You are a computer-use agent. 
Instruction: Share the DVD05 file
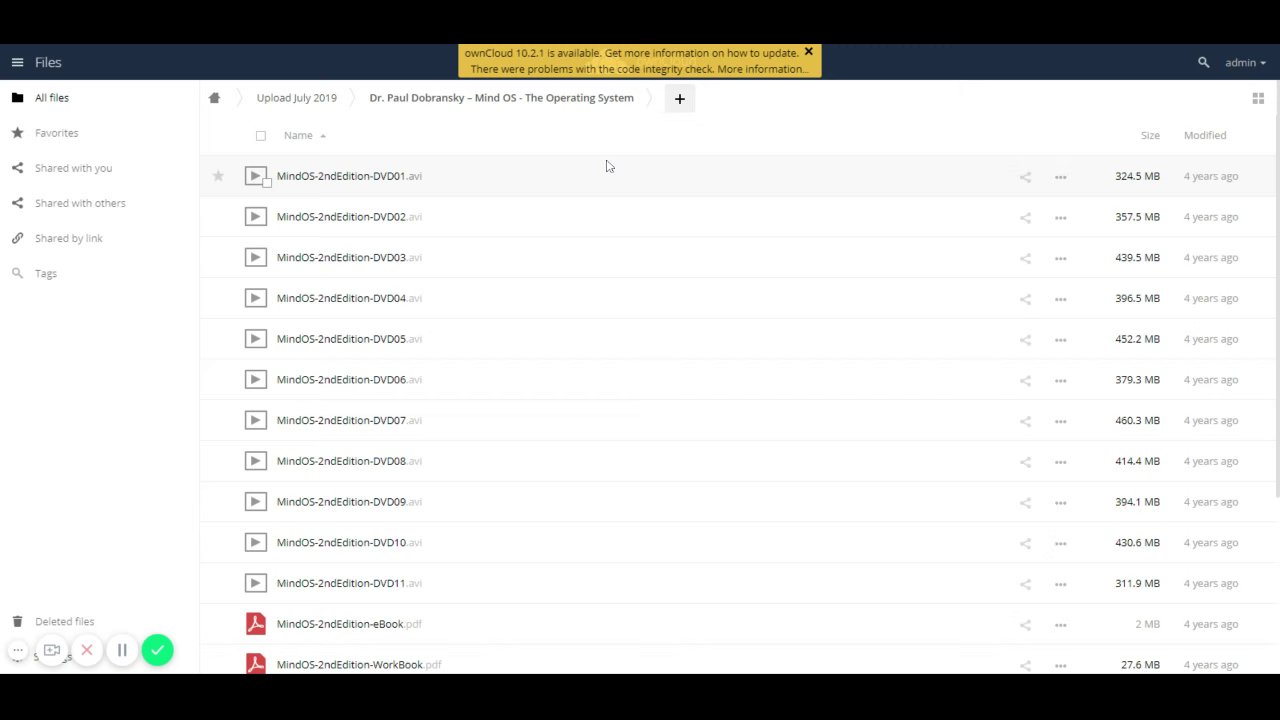pyautogui.click(x=1025, y=340)
